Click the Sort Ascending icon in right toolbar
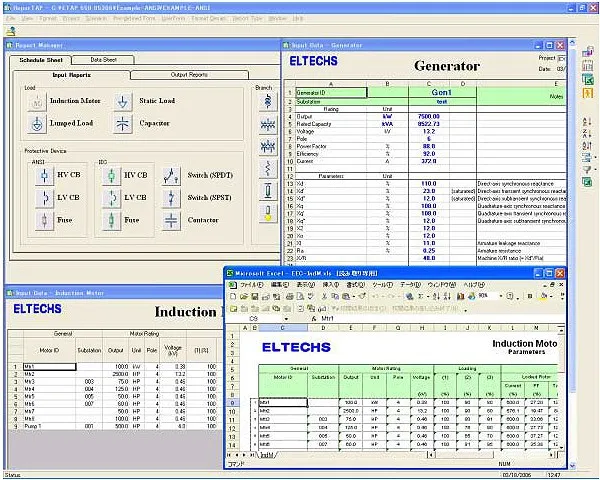Screen dimensions: 600x480 coord(587,122)
